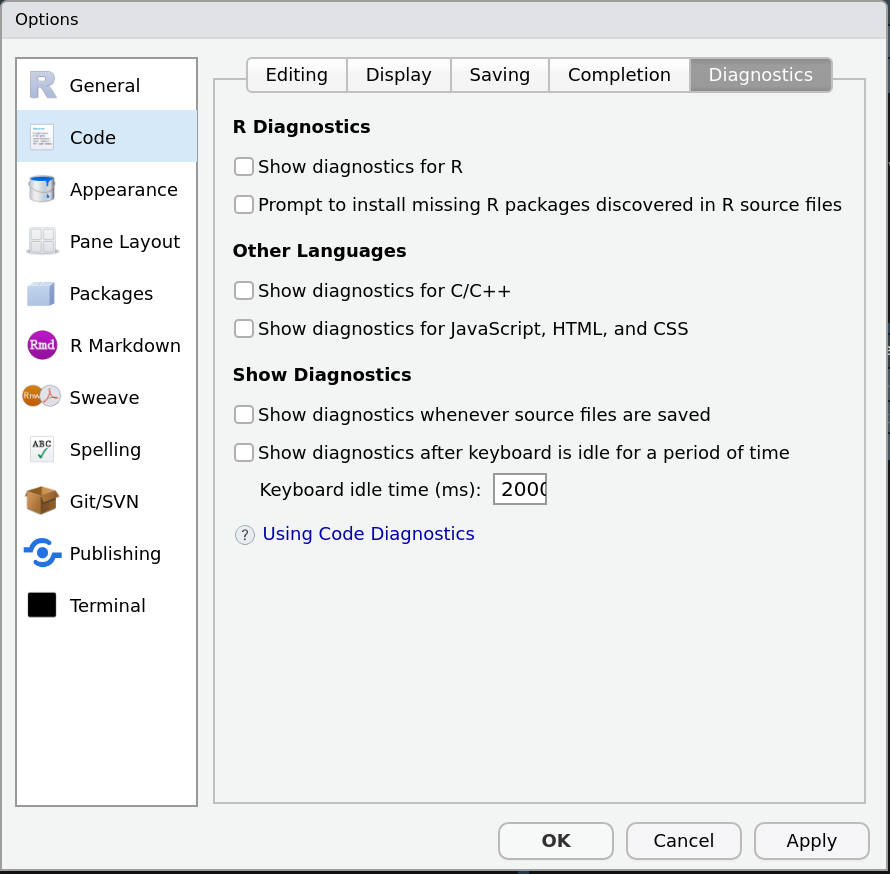Switch to the Editing tab
Image resolution: width=890 pixels, height=874 pixels.
tap(296, 74)
